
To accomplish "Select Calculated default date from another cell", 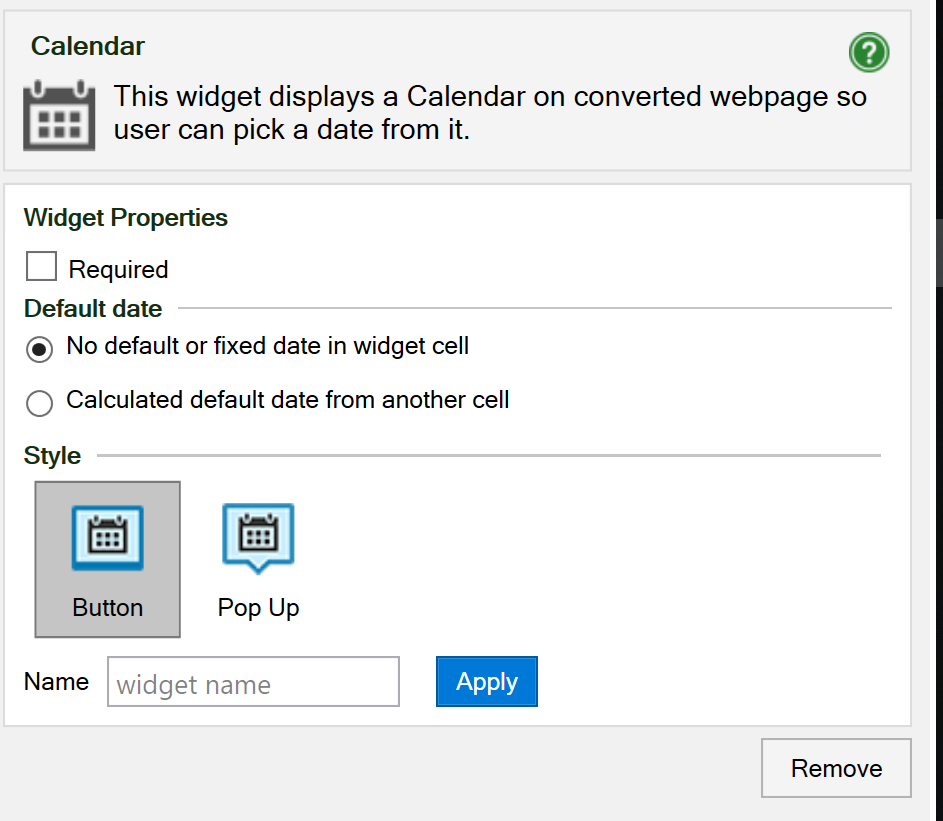I will pyautogui.click(x=39, y=403).
